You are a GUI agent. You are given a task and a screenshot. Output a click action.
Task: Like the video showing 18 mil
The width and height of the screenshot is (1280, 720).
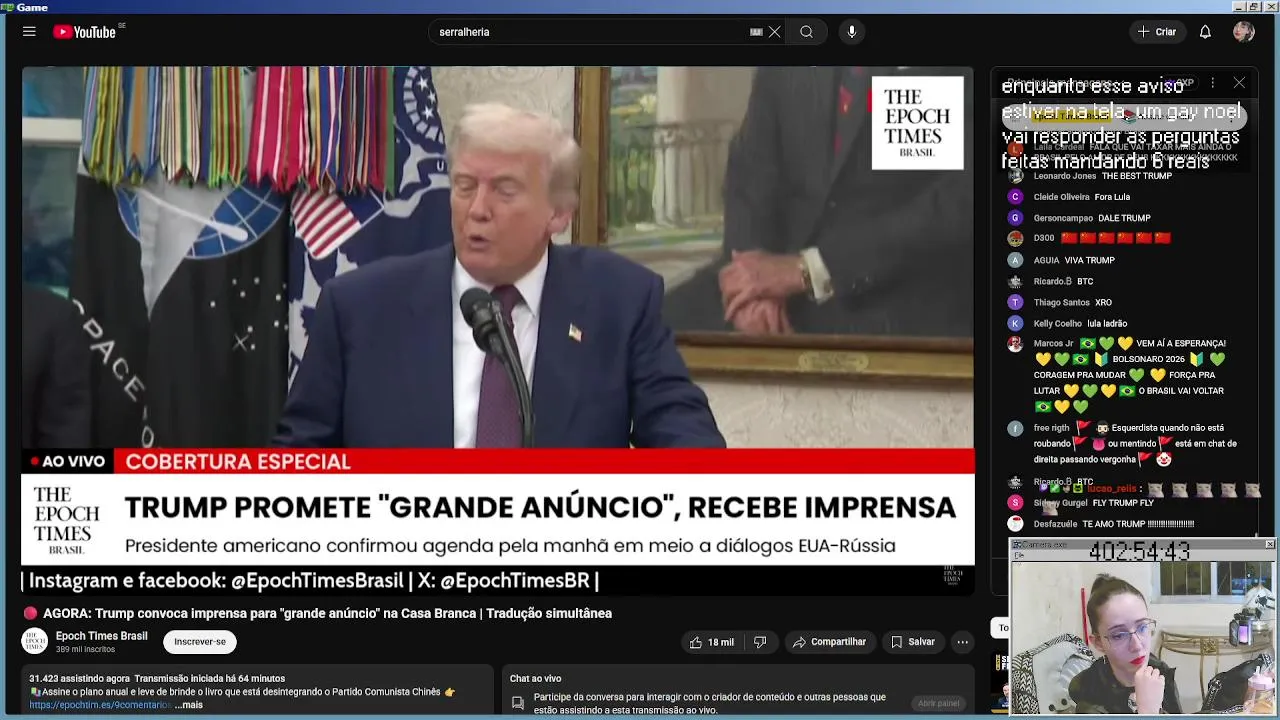(711, 642)
